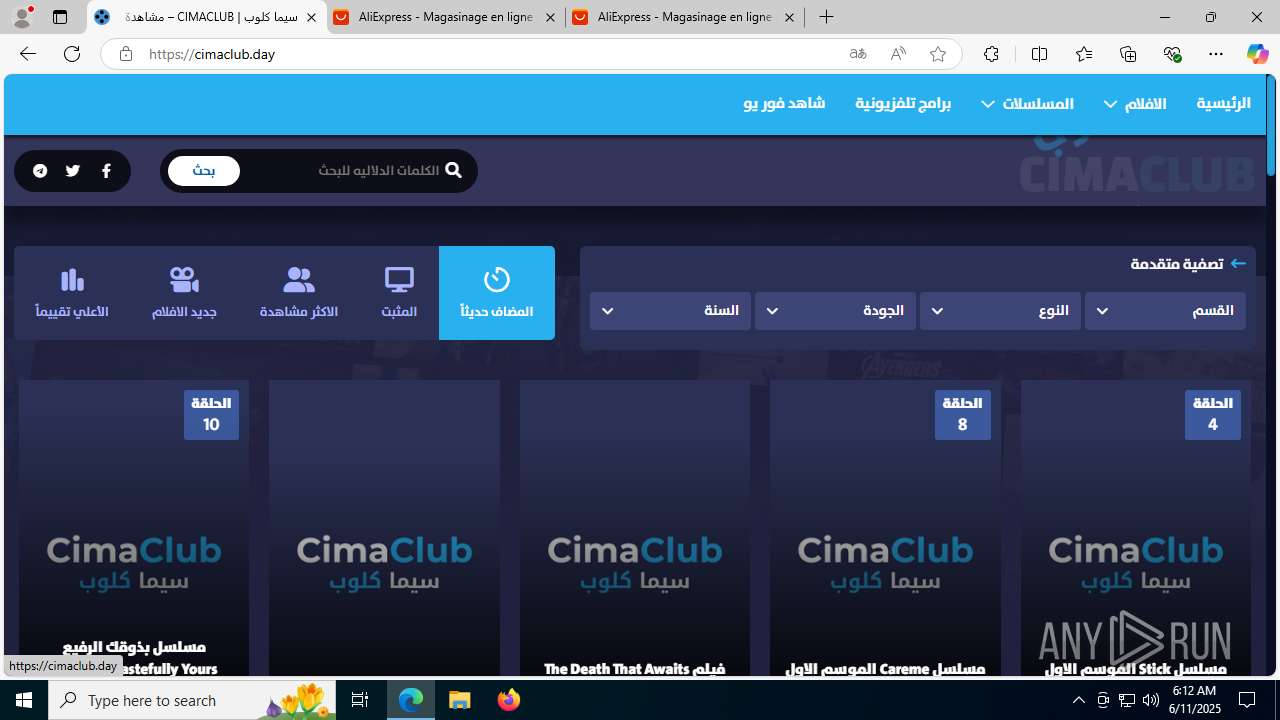Launch Firefox from the taskbar

click(x=508, y=700)
